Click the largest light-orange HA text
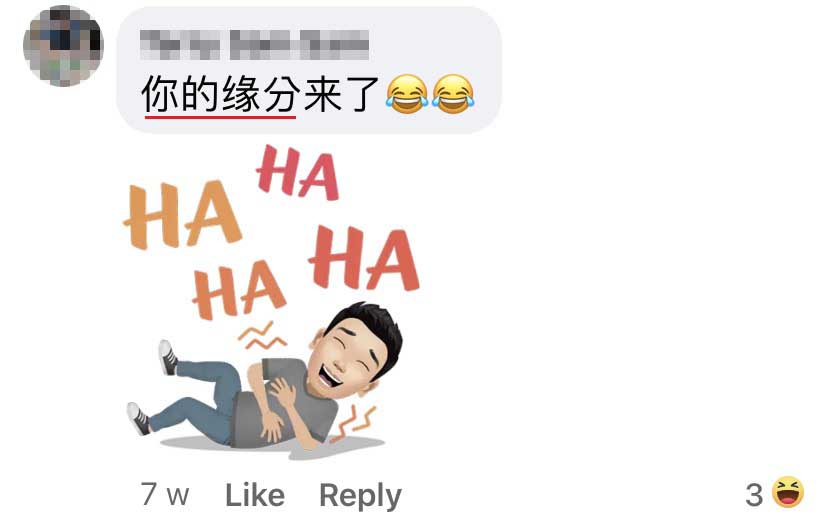The width and height of the screenshot is (828, 519). (x=182, y=215)
